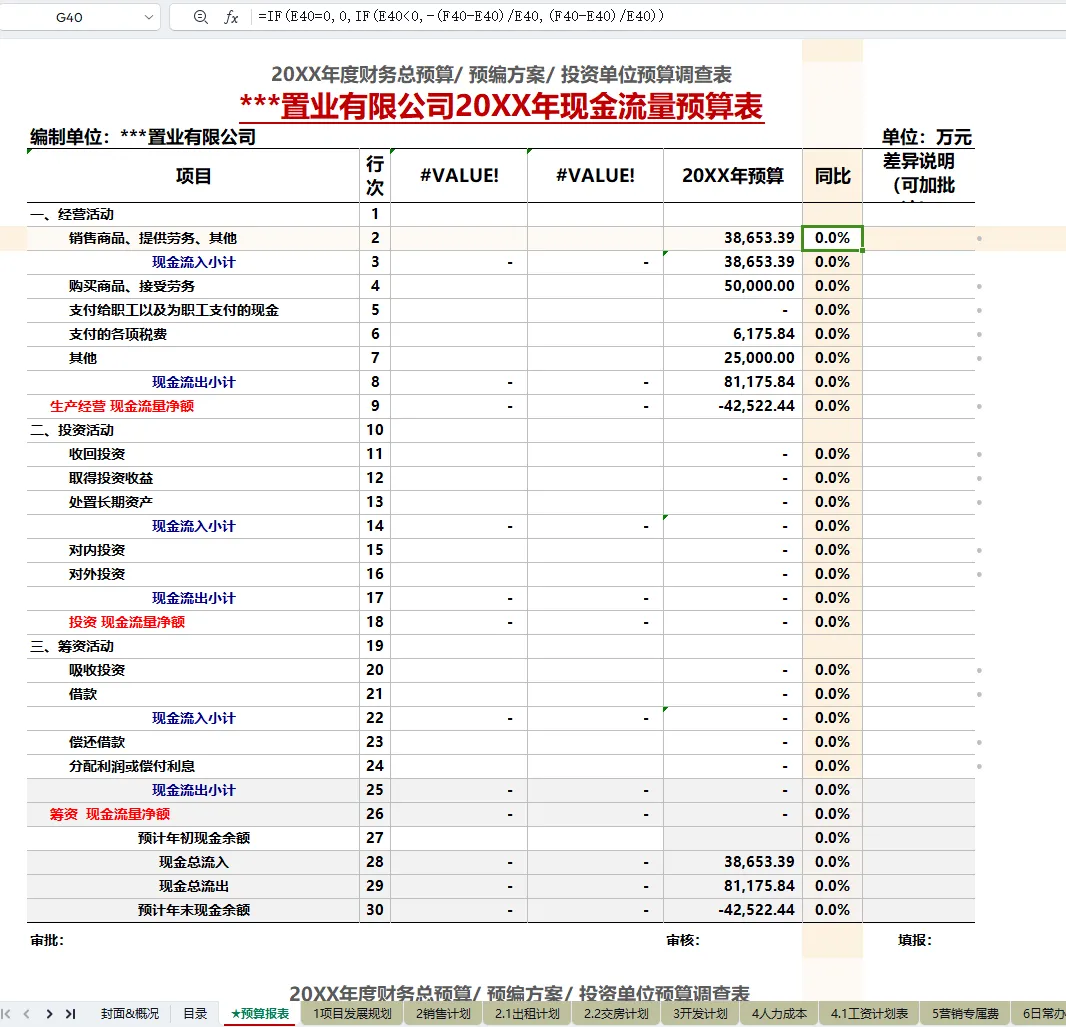The width and height of the screenshot is (1066, 1027).
Task: Click the 项目 header cell
Action: pos(193,176)
